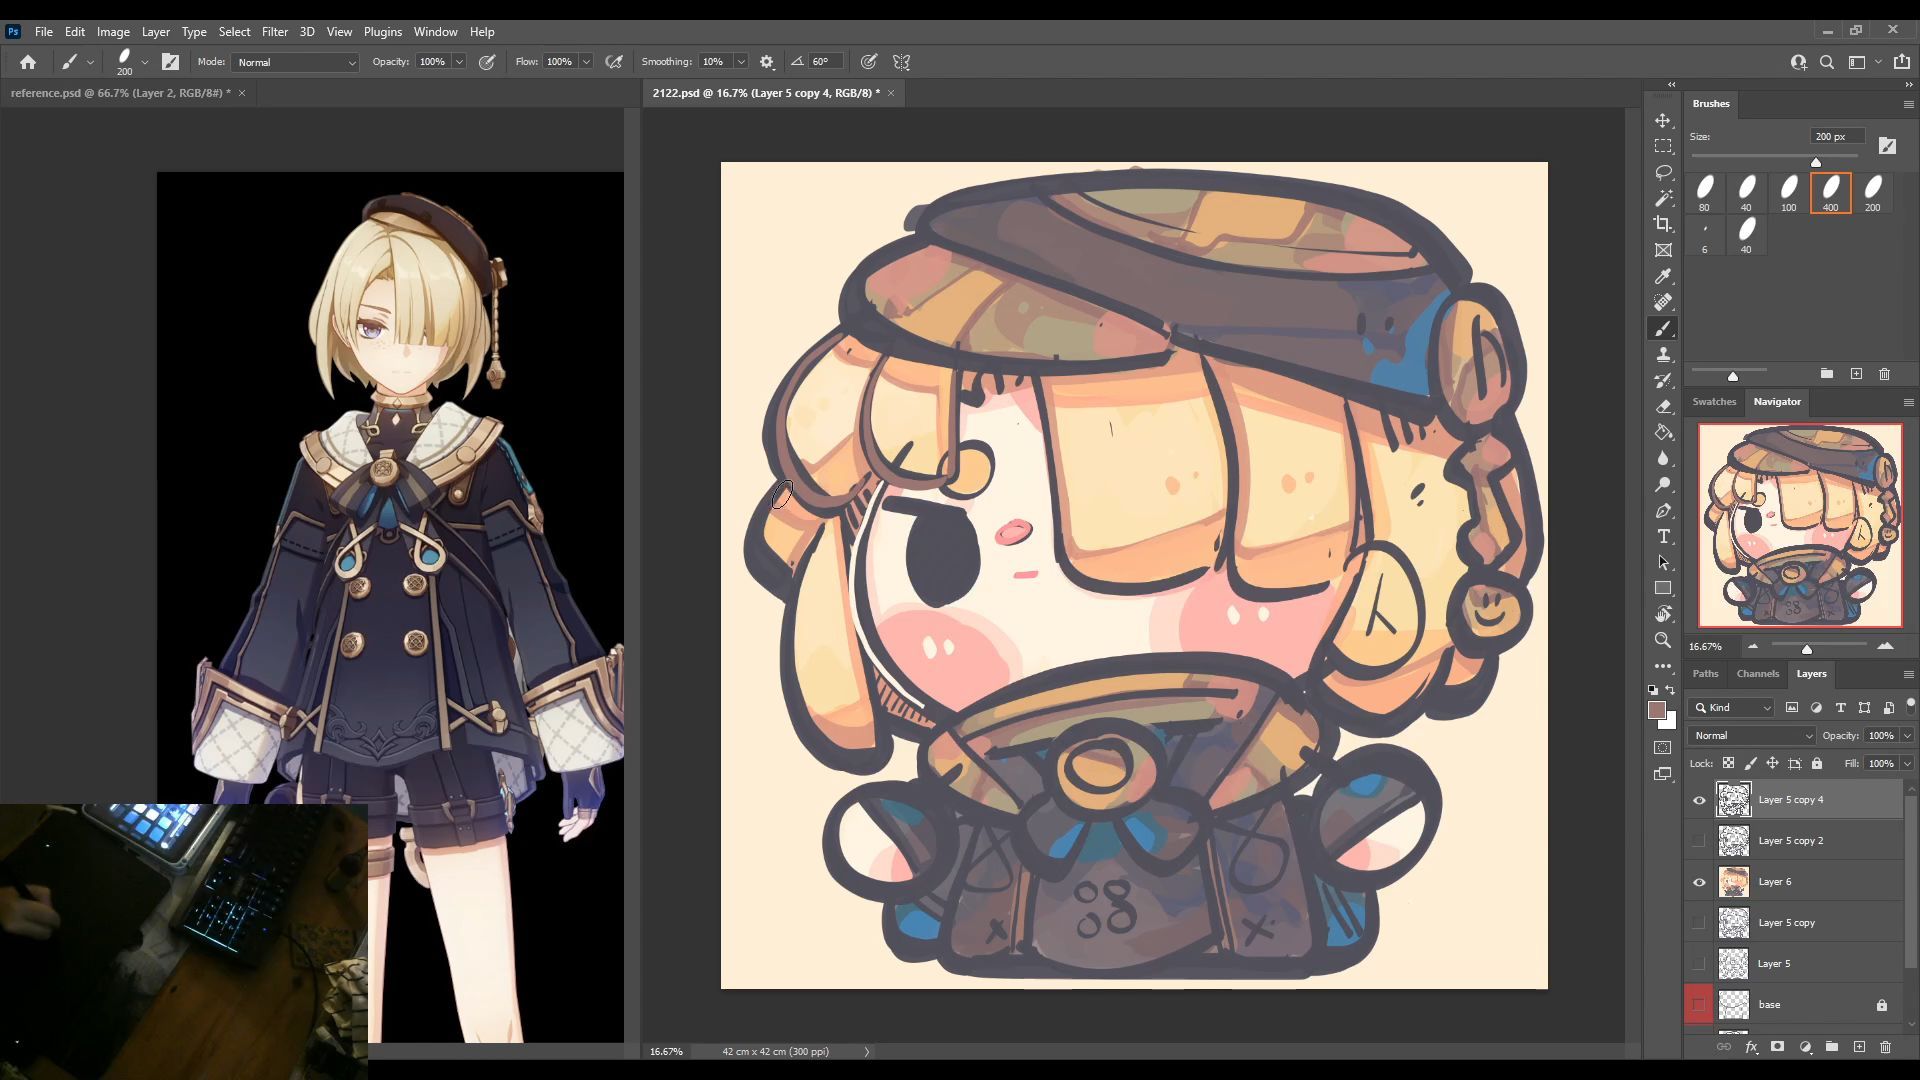This screenshot has height=1080, width=1920.
Task: Select the Rectangle shape tool
Action: pyautogui.click(x=1663, y=588)
